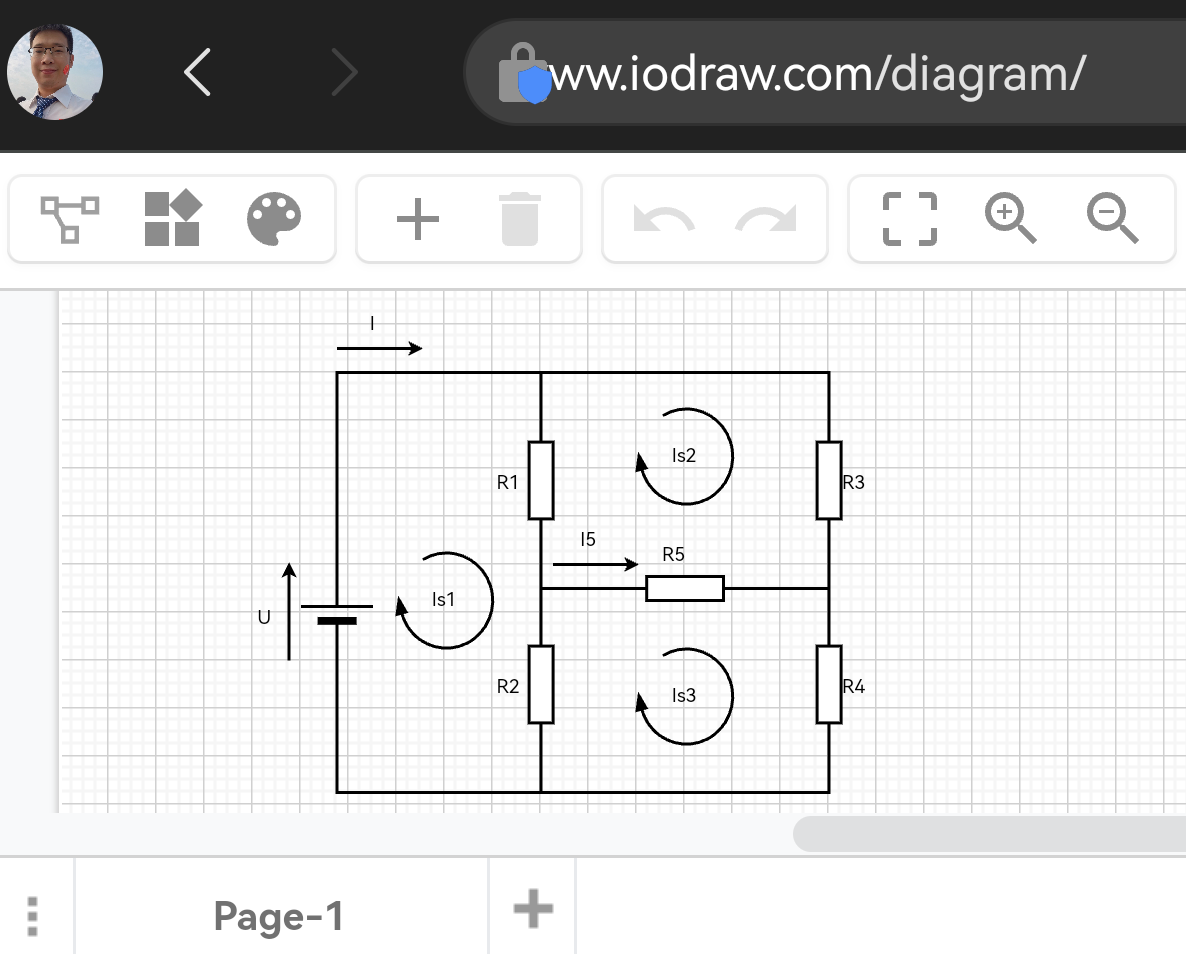Add a new page with the plus tab
Viewport: 1186px width, 954px height.
click(531, 908)
